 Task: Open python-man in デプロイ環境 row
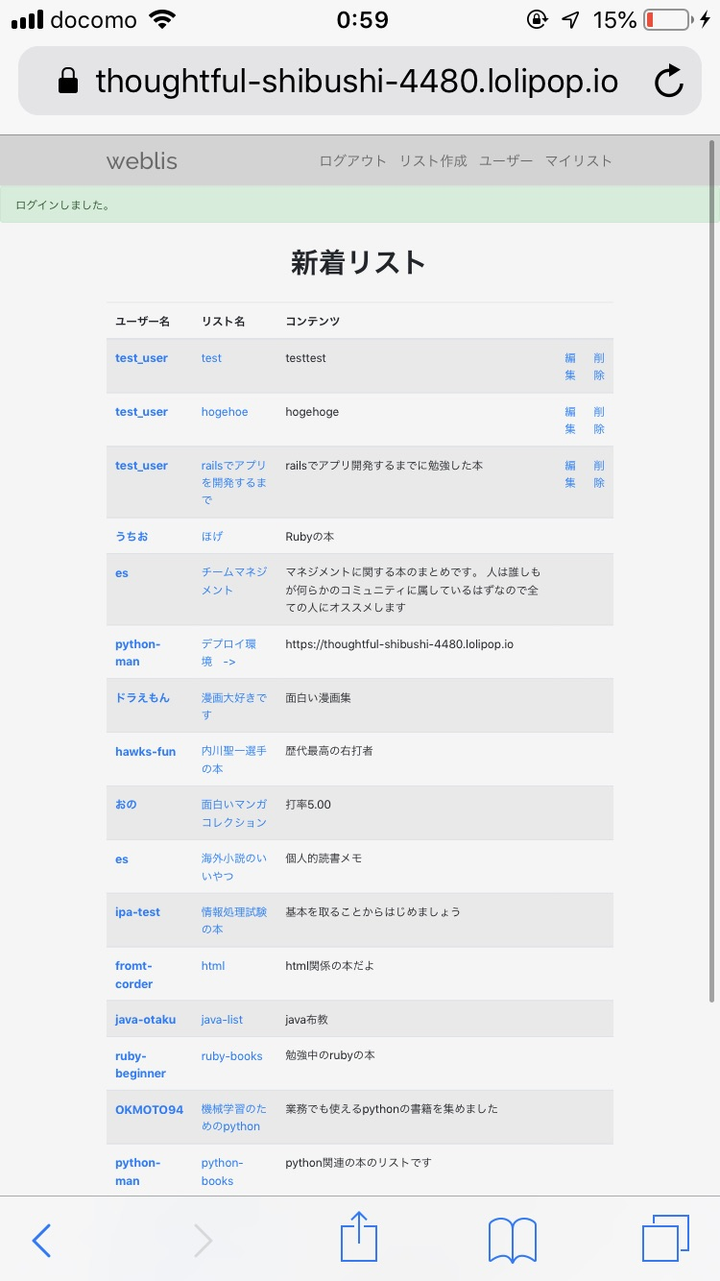pyautogui.click(x=138, y=653)
